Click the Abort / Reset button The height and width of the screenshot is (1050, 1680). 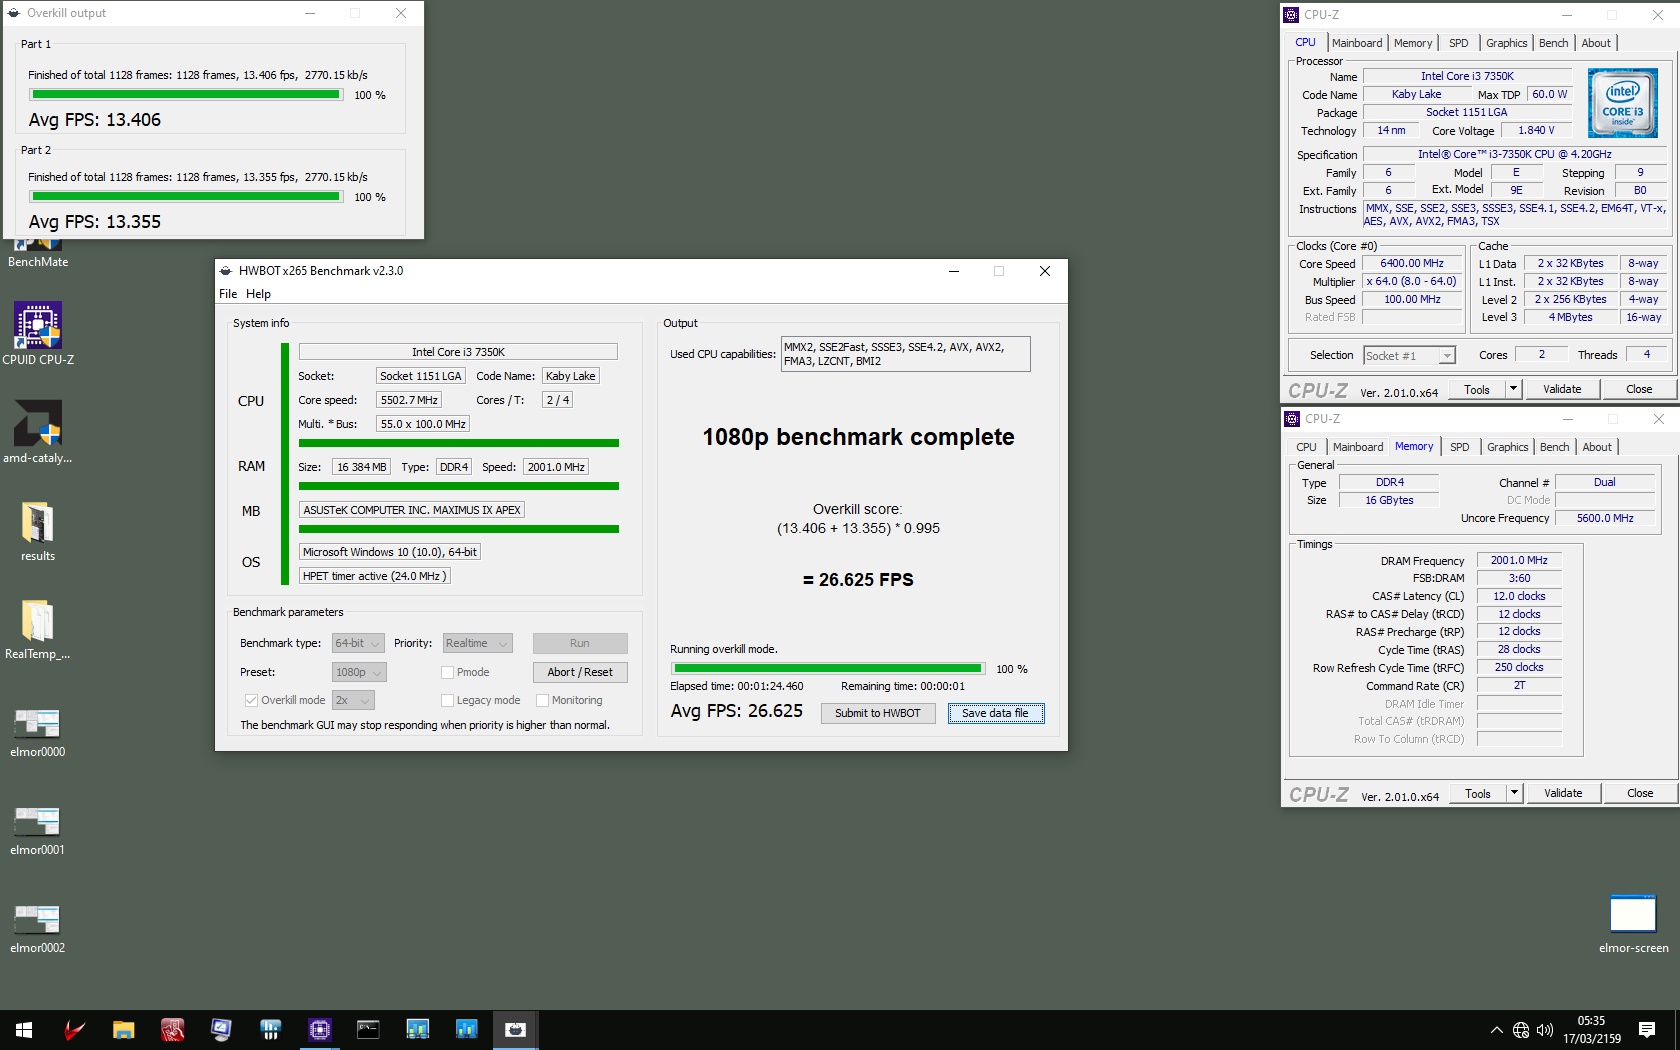point(580,672)
